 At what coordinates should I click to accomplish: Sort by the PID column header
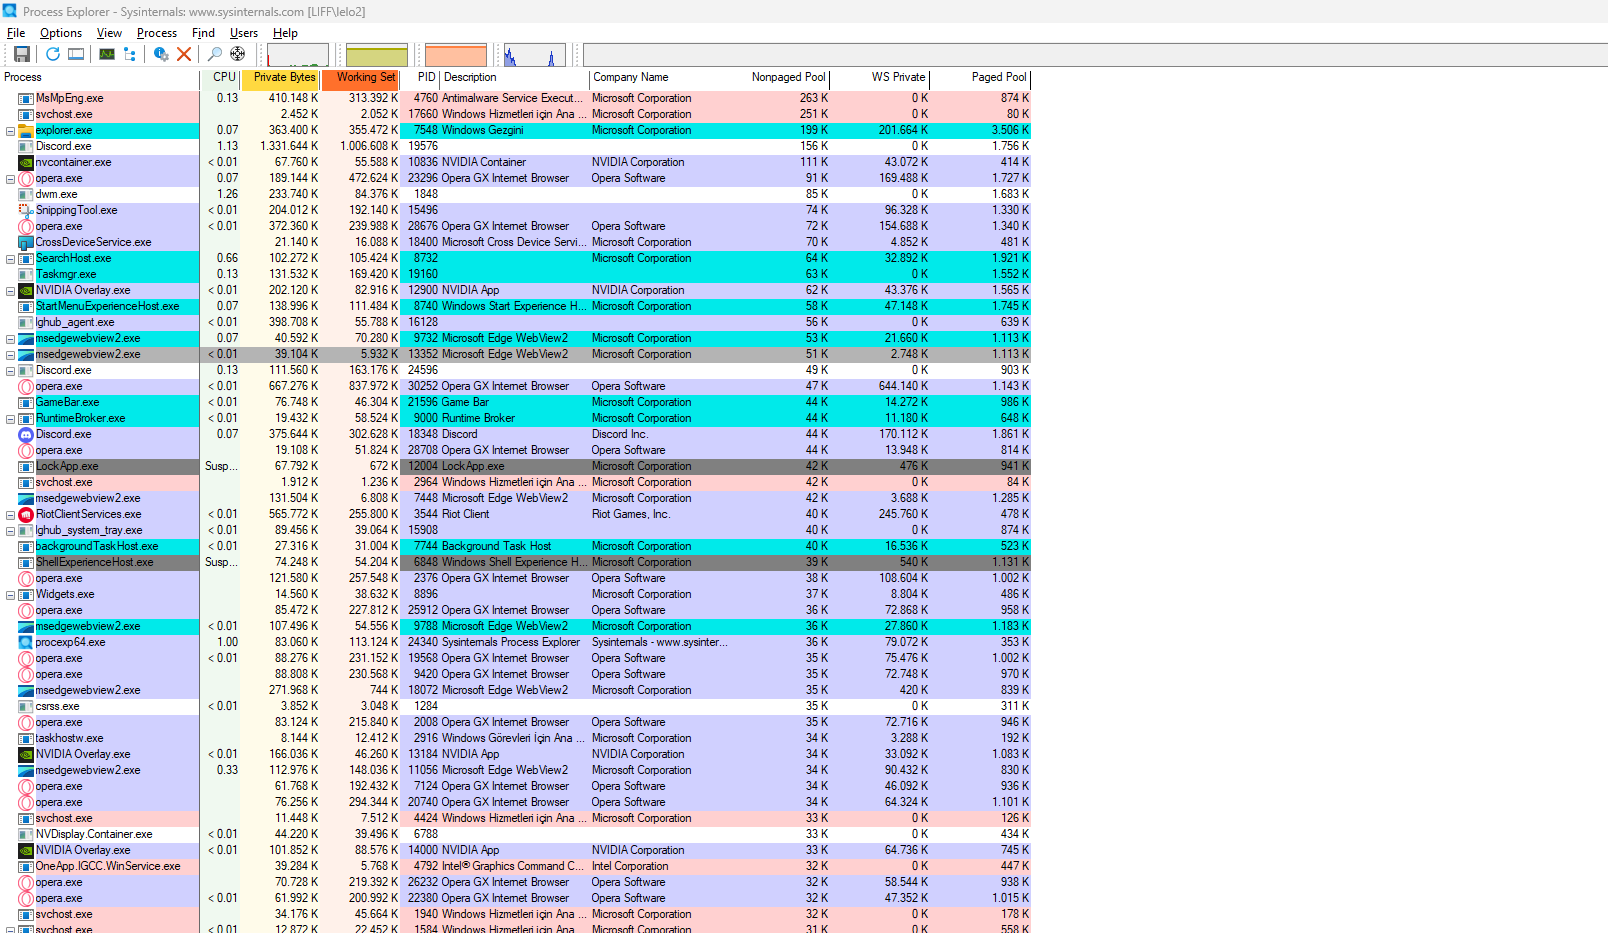point(420,77)
